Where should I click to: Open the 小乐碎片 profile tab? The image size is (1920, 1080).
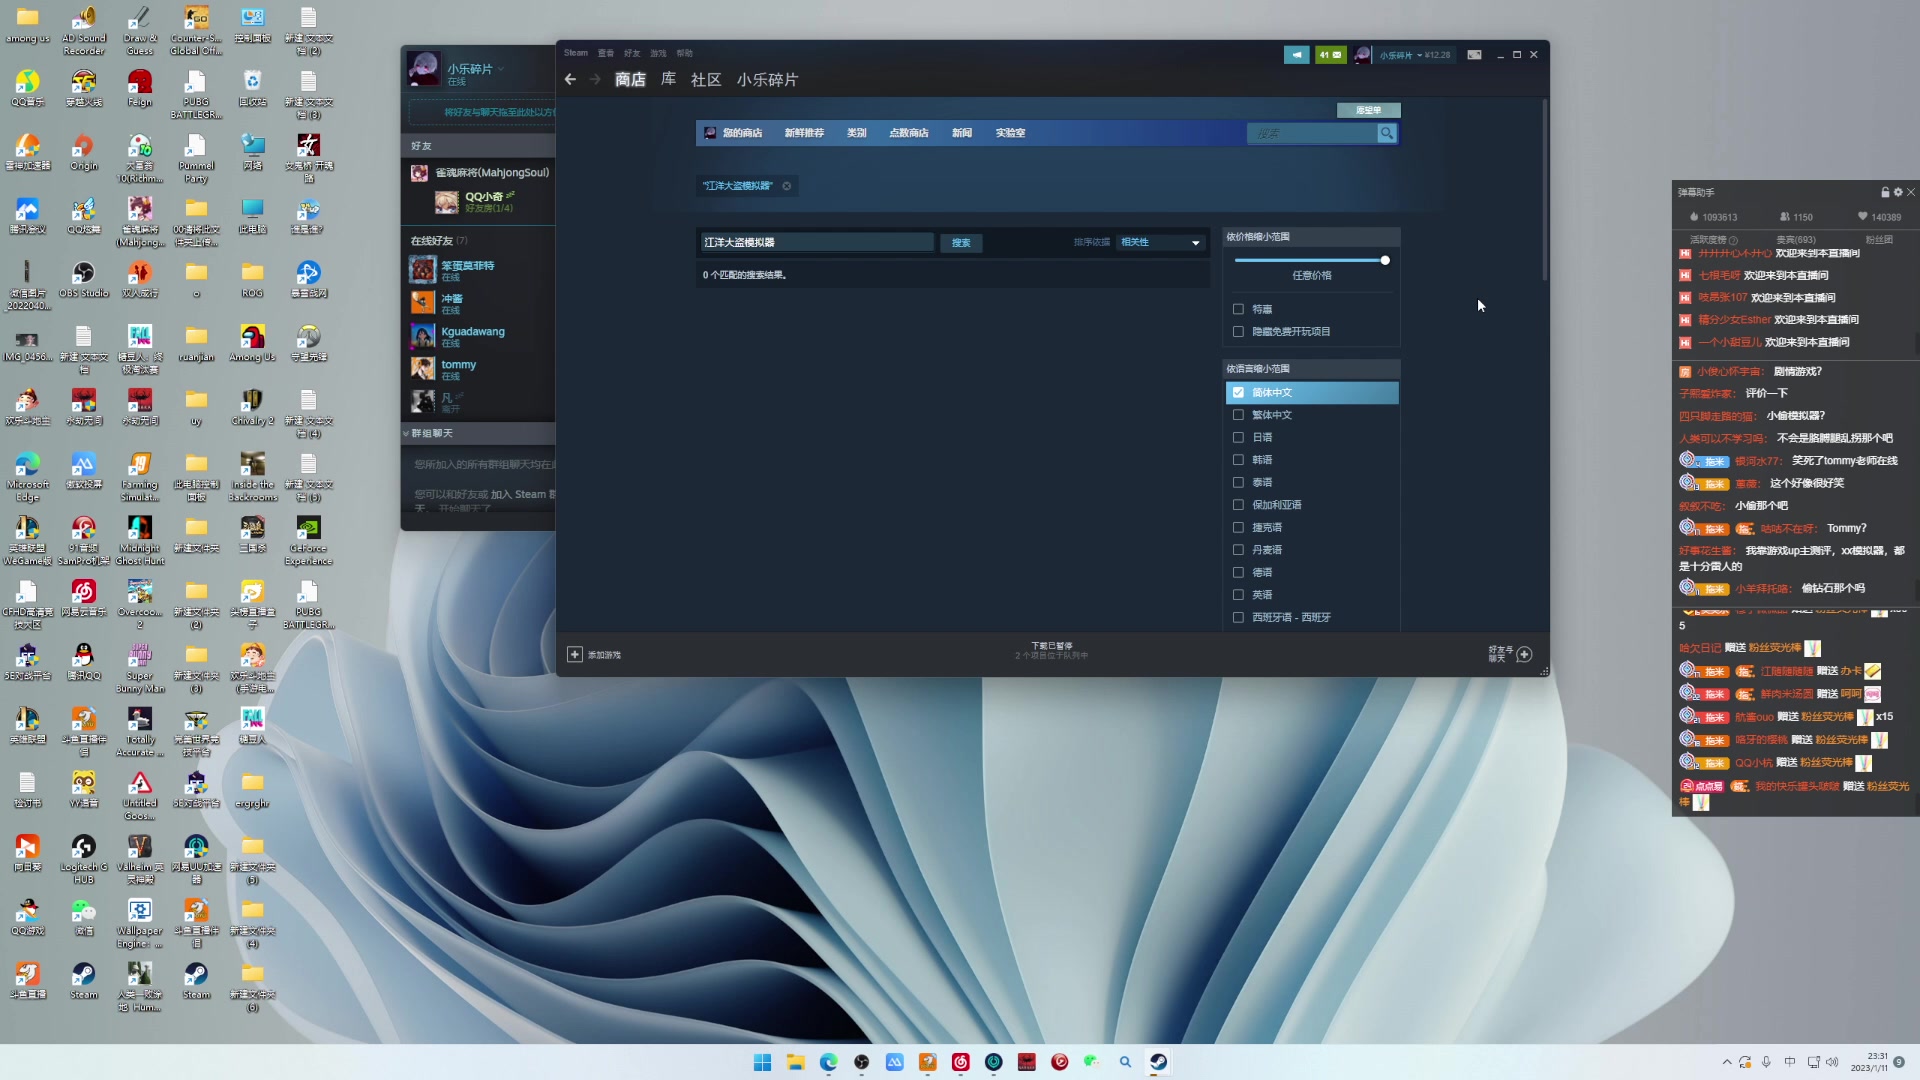767,80
